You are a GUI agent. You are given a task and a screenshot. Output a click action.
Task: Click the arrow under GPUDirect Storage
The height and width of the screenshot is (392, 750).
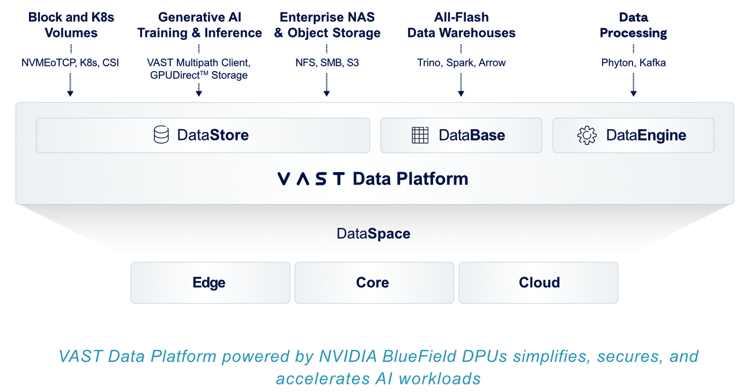click(199, 89)
